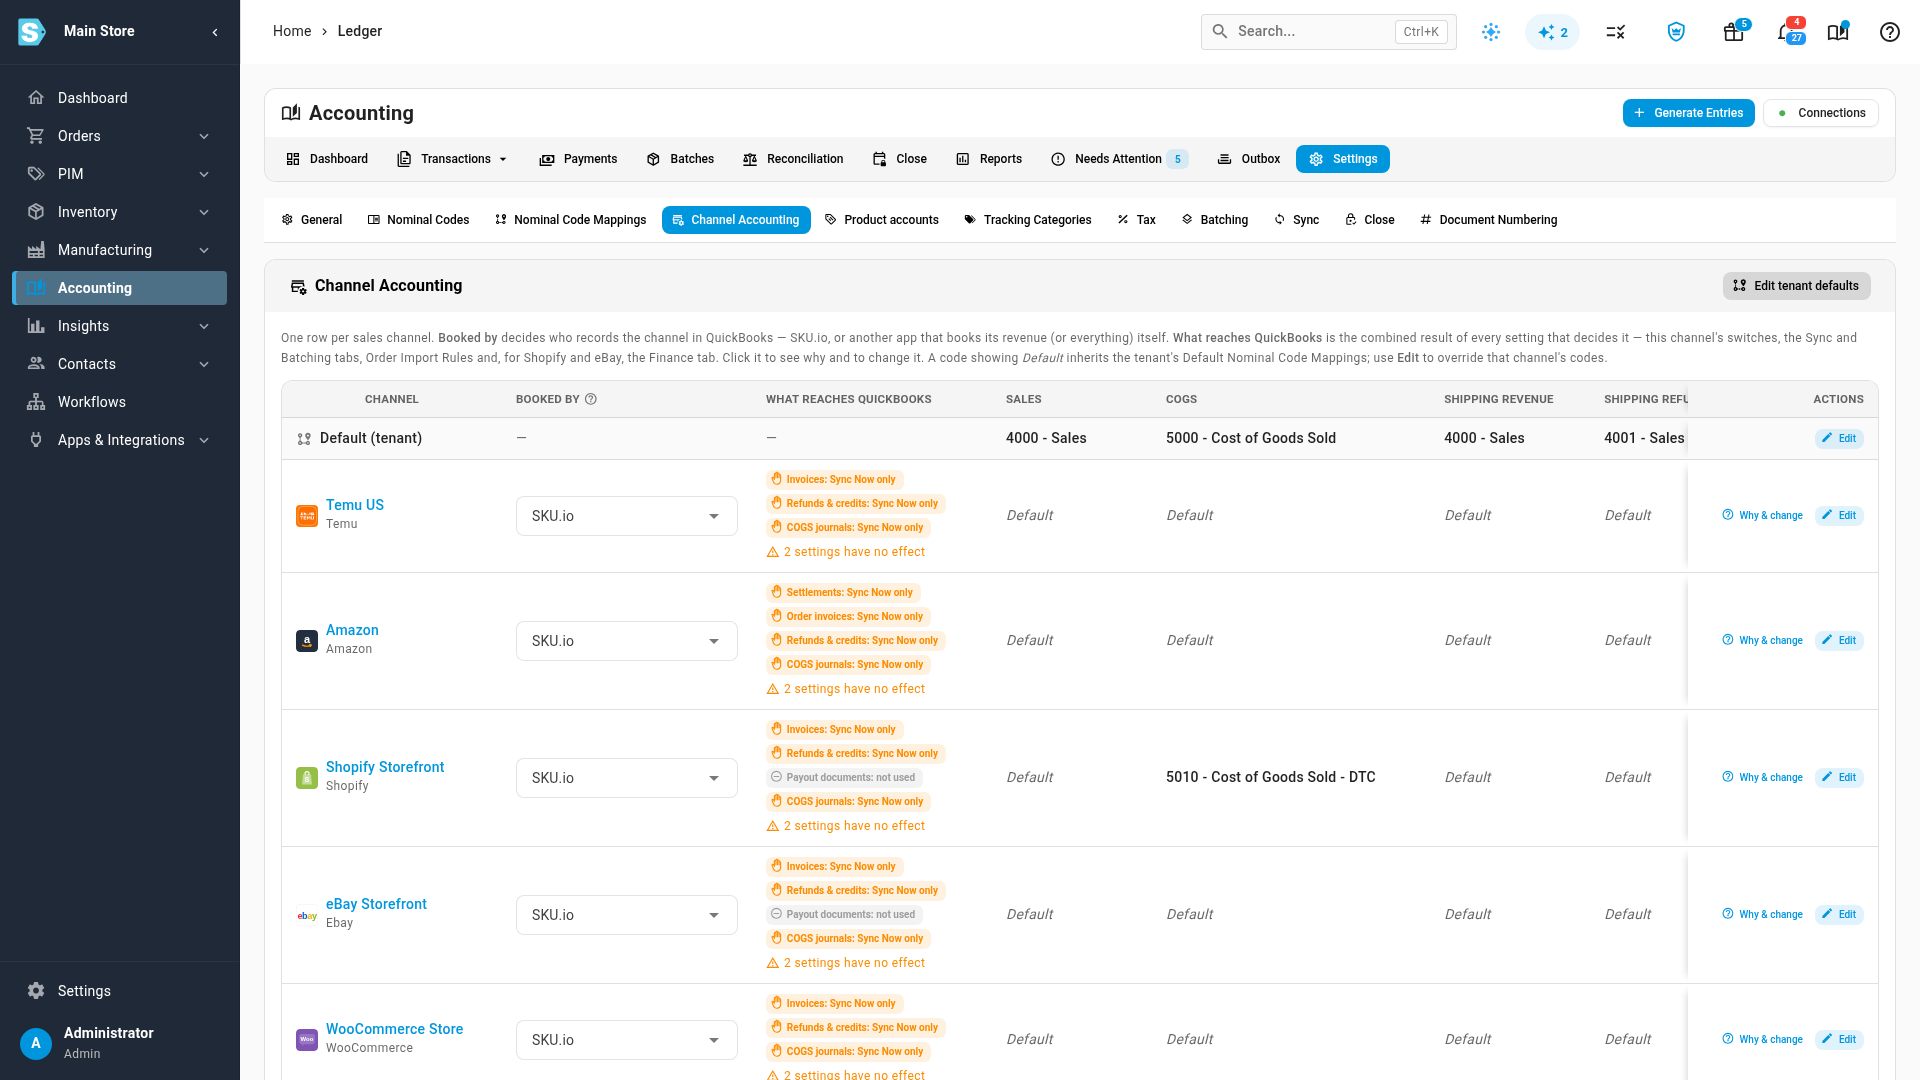Open the AI sparkle assistant badge
This screenshot has height=1080, width=1920.
tap(1552, 32)
